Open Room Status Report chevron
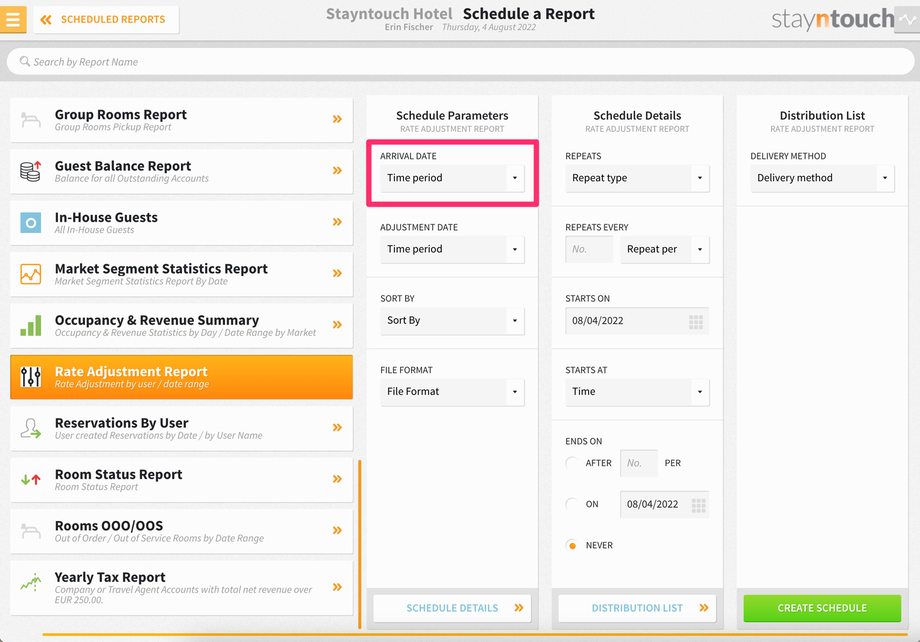Image resolution: width=920 pixels, height=642 pixels. pyautogui.click(x=337, y=479)
